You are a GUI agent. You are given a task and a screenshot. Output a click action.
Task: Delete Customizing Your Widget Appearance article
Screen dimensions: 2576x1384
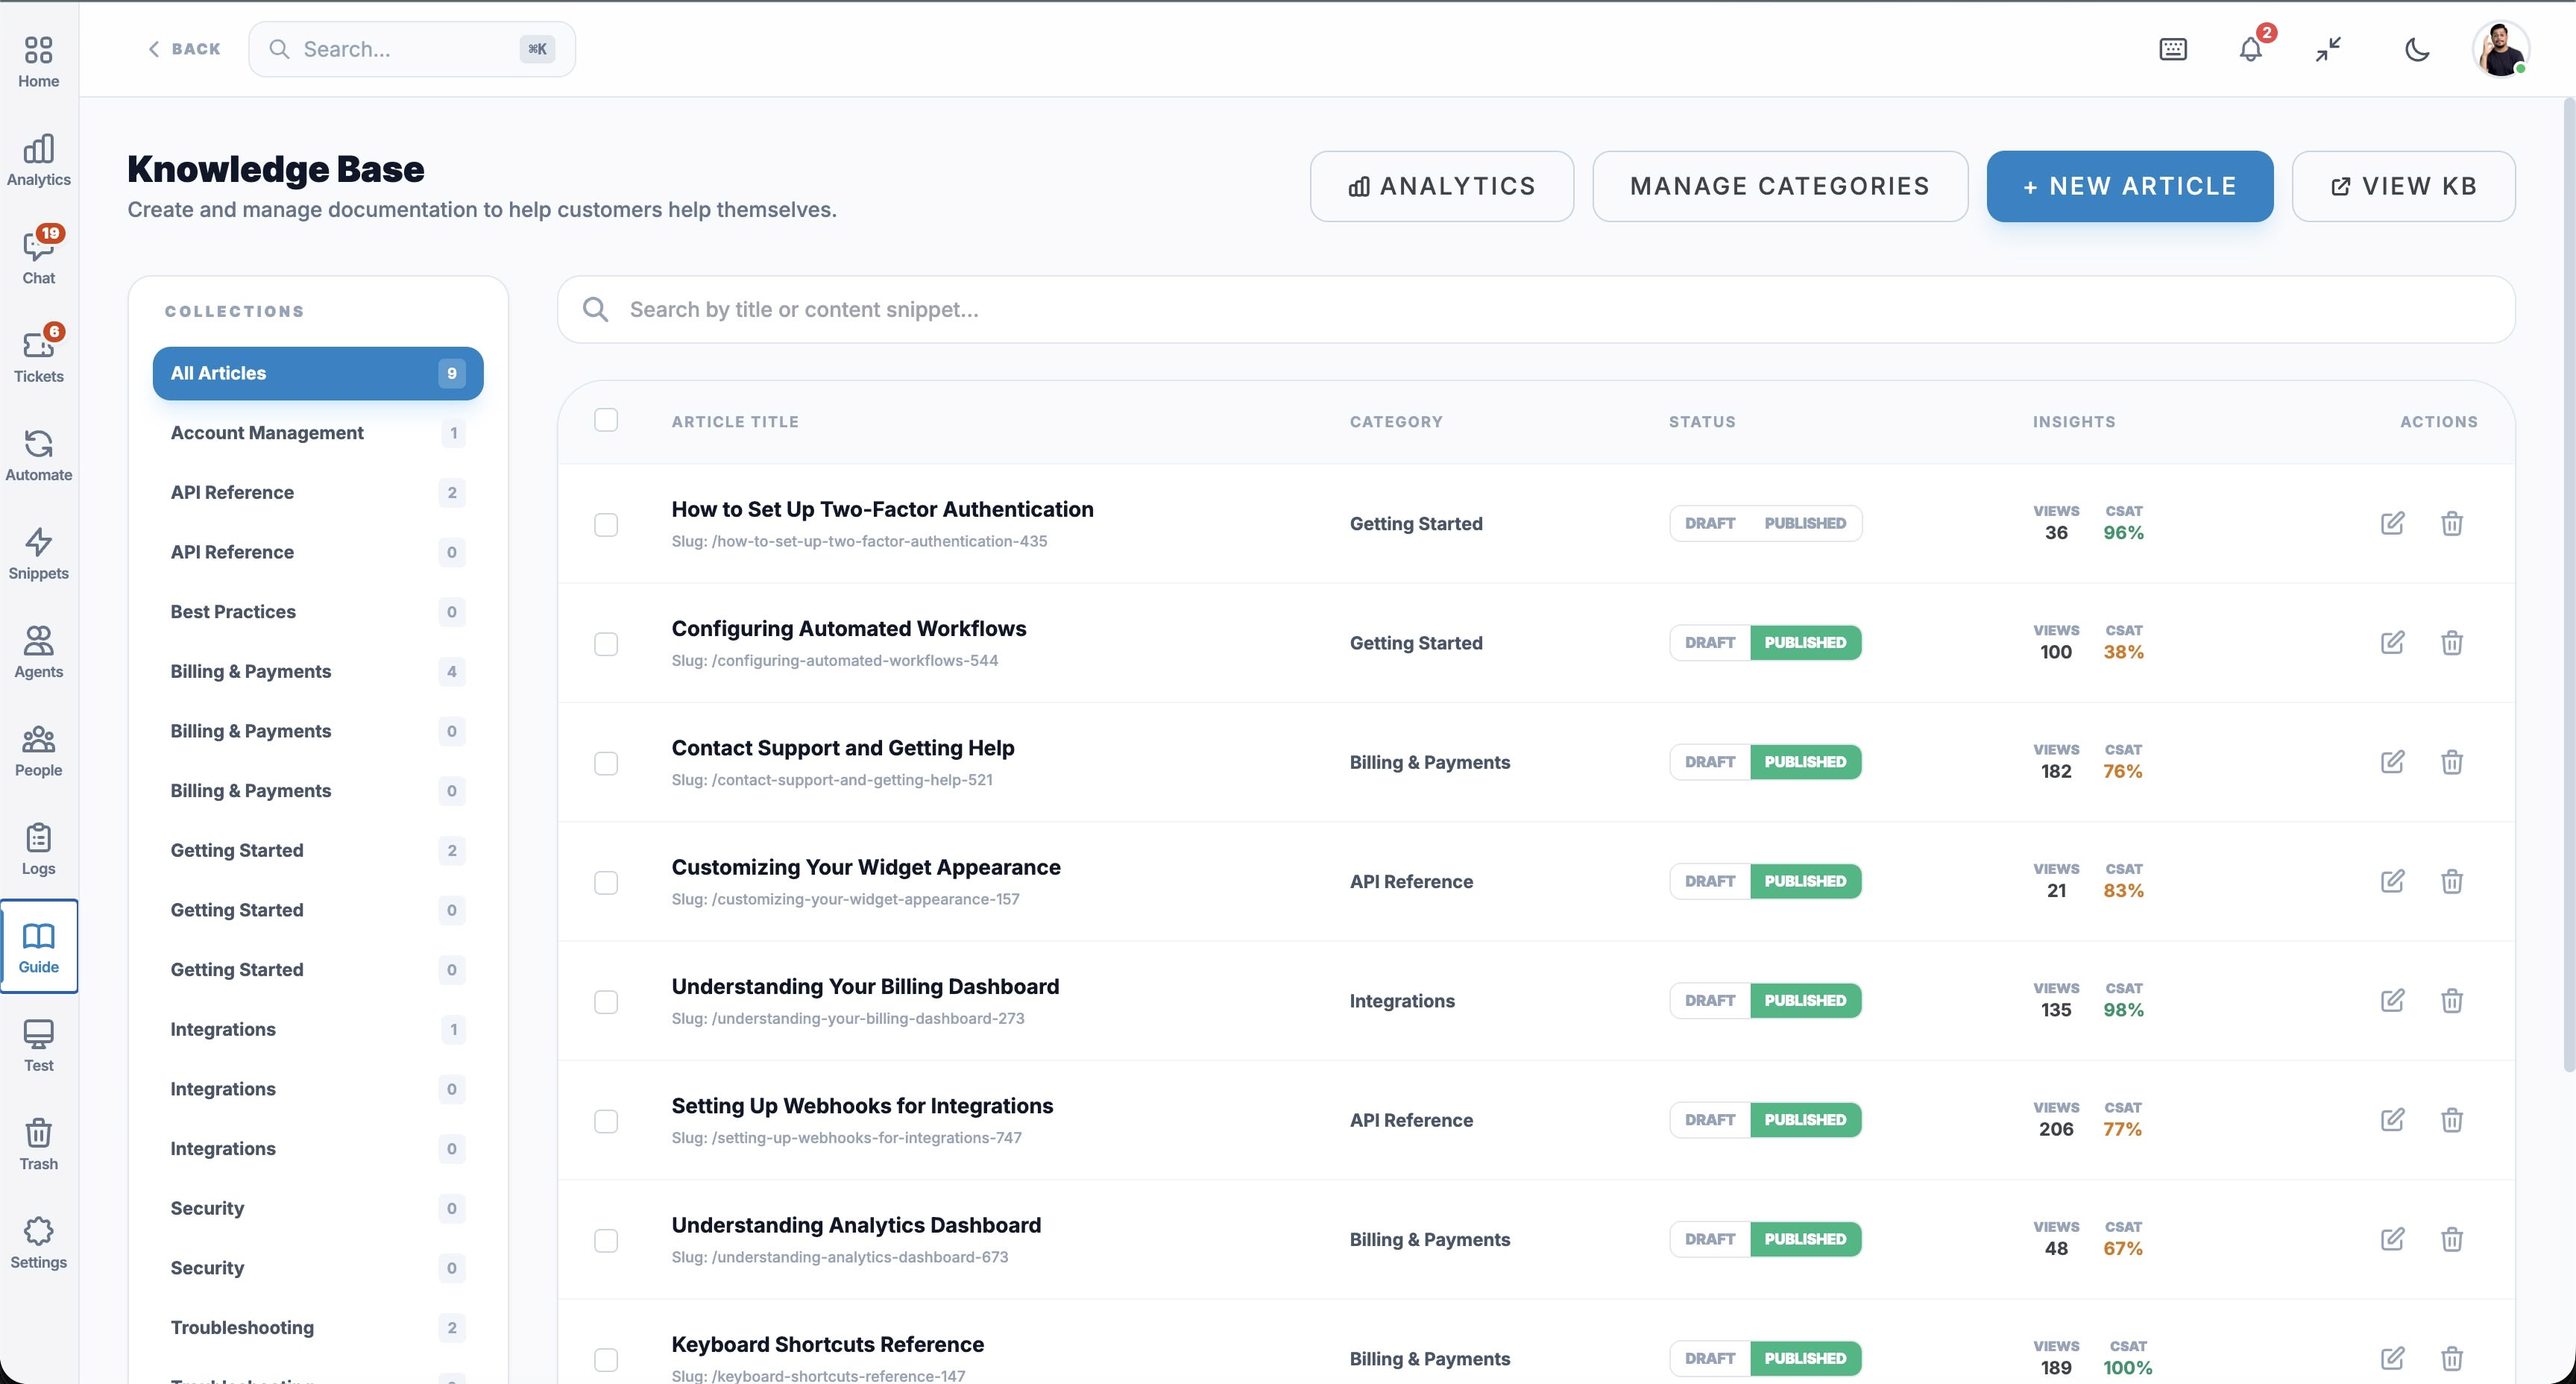click(2452, 881)
